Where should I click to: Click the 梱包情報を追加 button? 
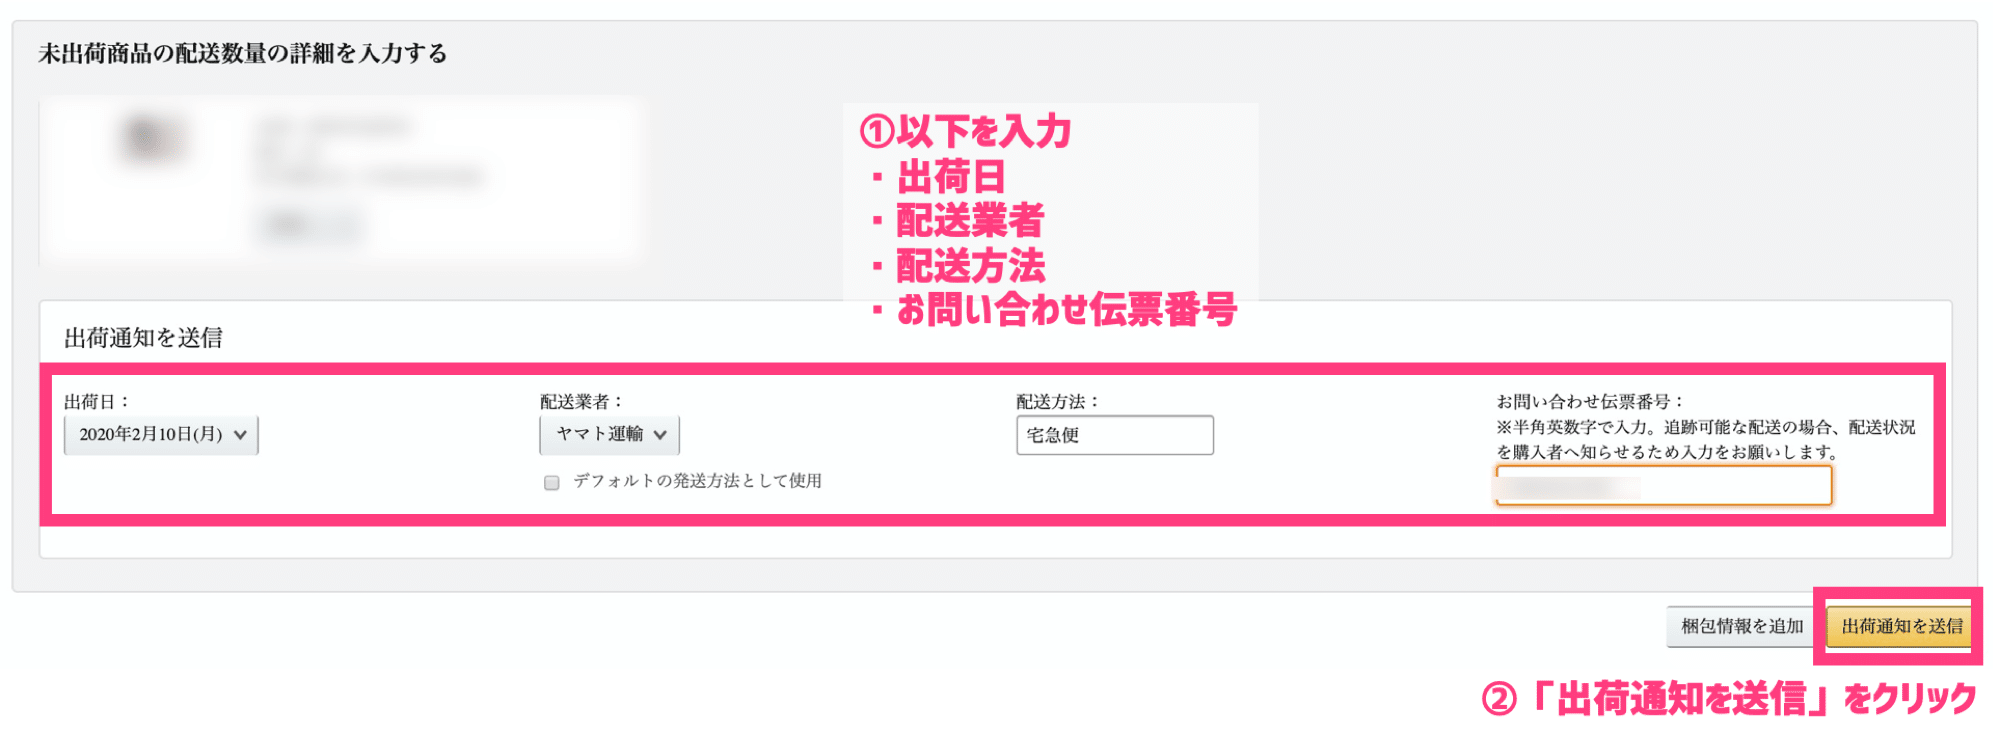point(1742,627)
